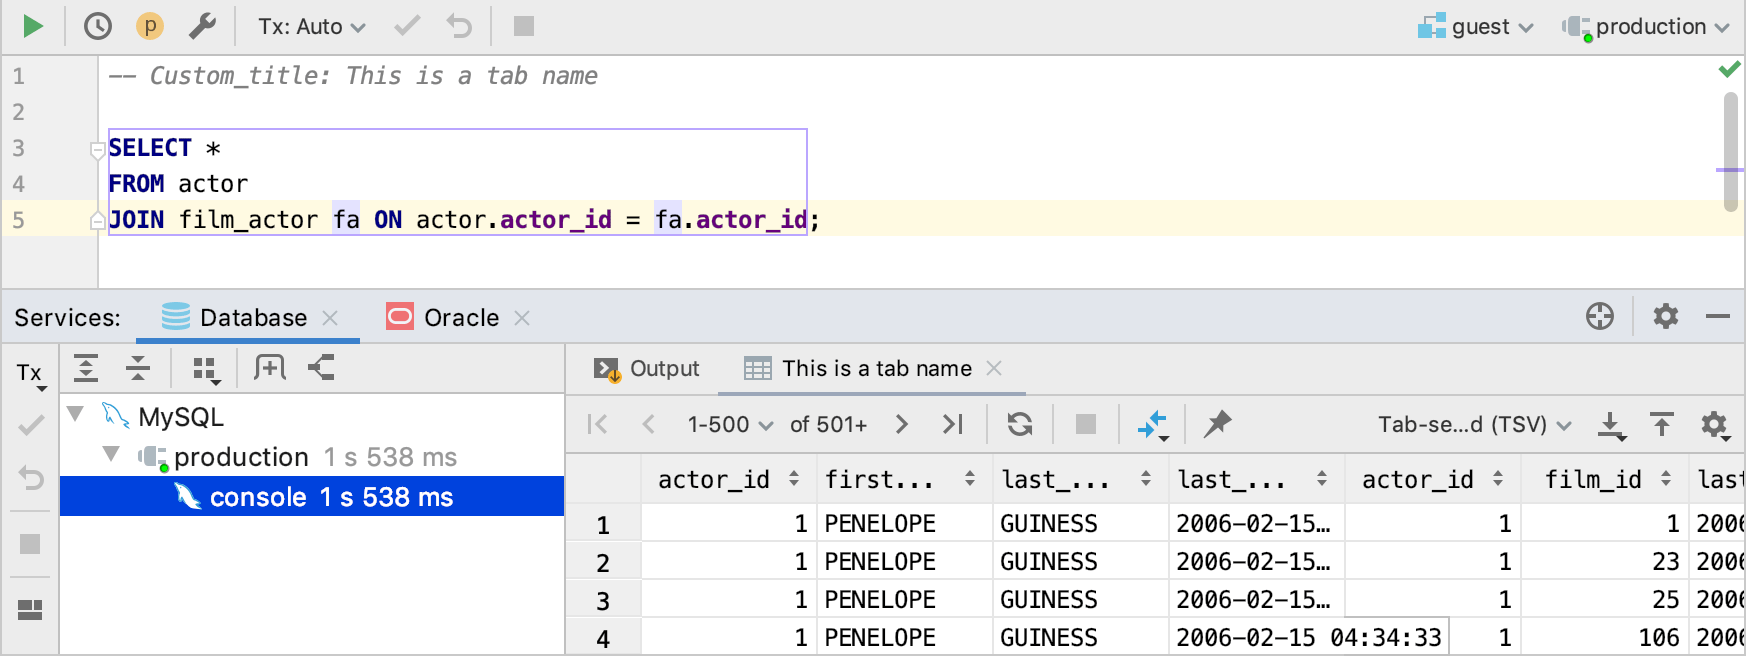
Task: Toggle fold marker next to JOIN line
Action: coord(98,221)
